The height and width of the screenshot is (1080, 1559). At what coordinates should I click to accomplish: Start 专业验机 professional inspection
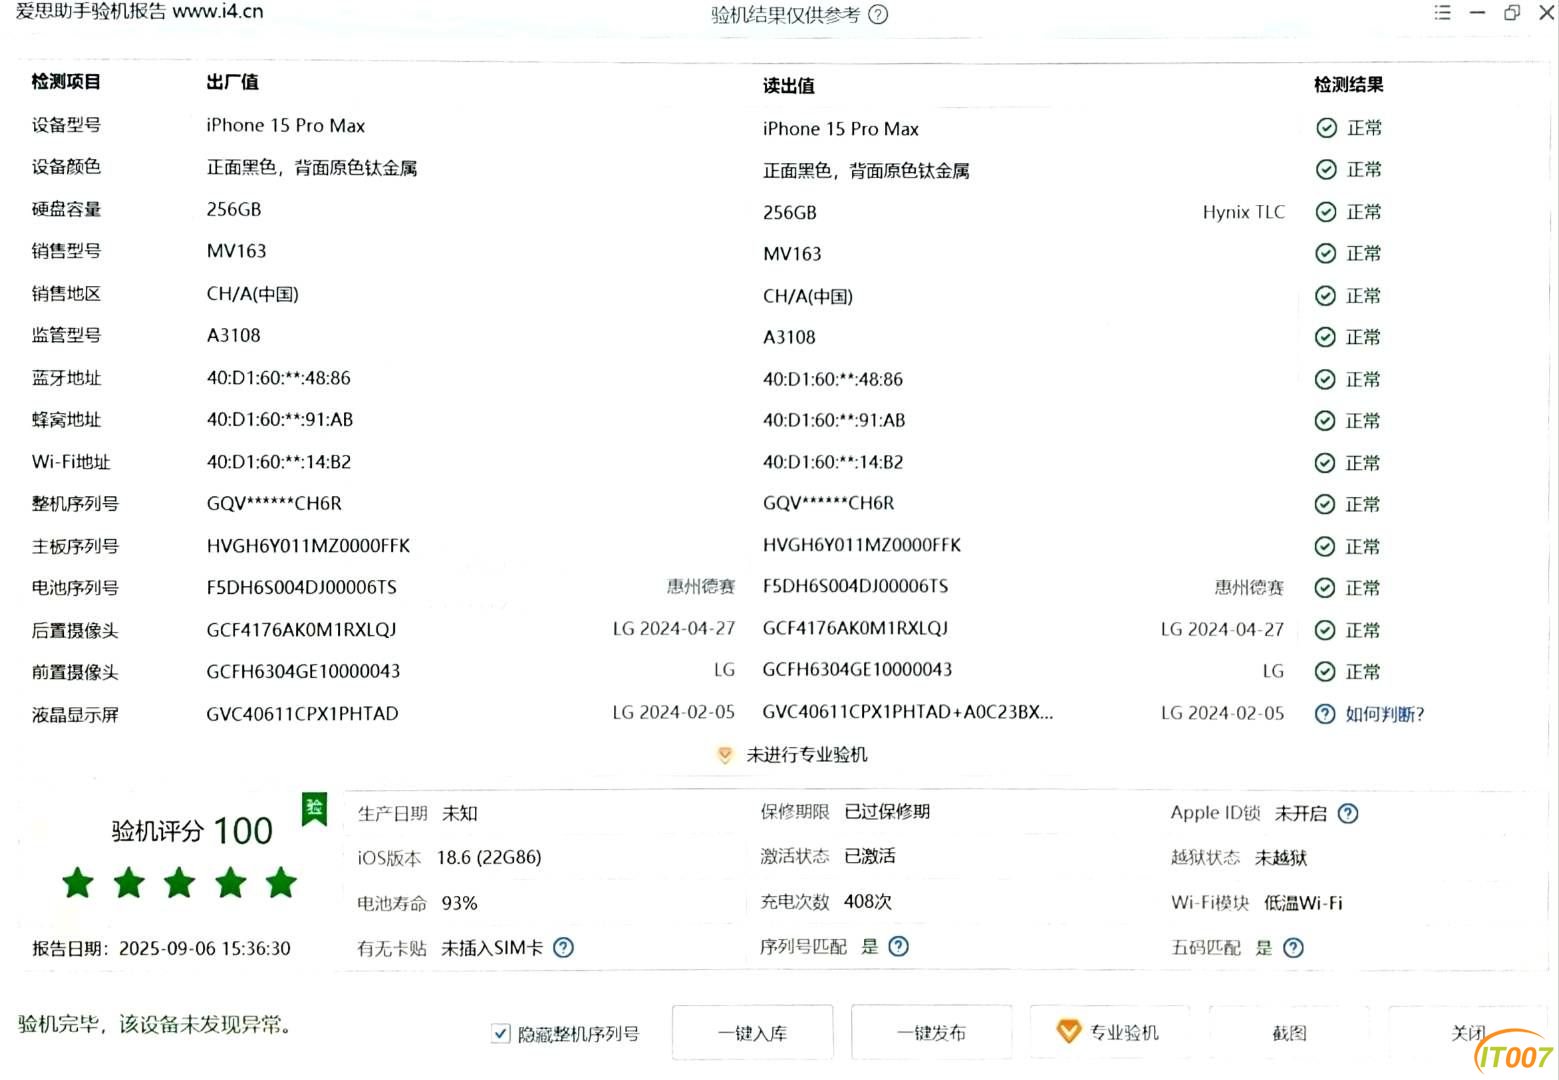(x=1110, y=1032)
